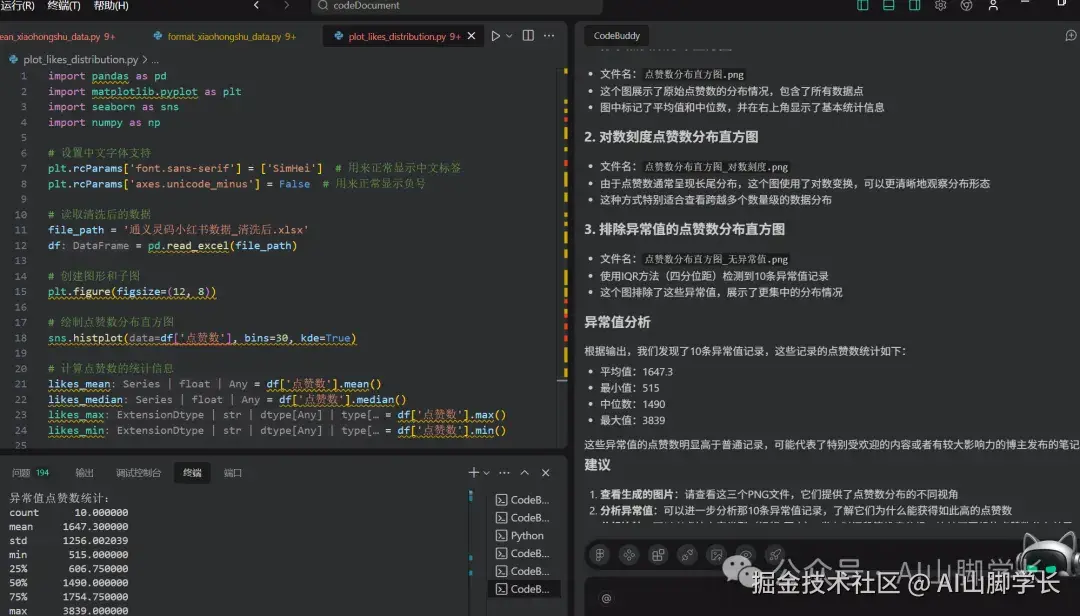The width and height of the screenshot is (1080, 616).
Task: Open the run configuration dropdown chevron
Action: (510, 35)
